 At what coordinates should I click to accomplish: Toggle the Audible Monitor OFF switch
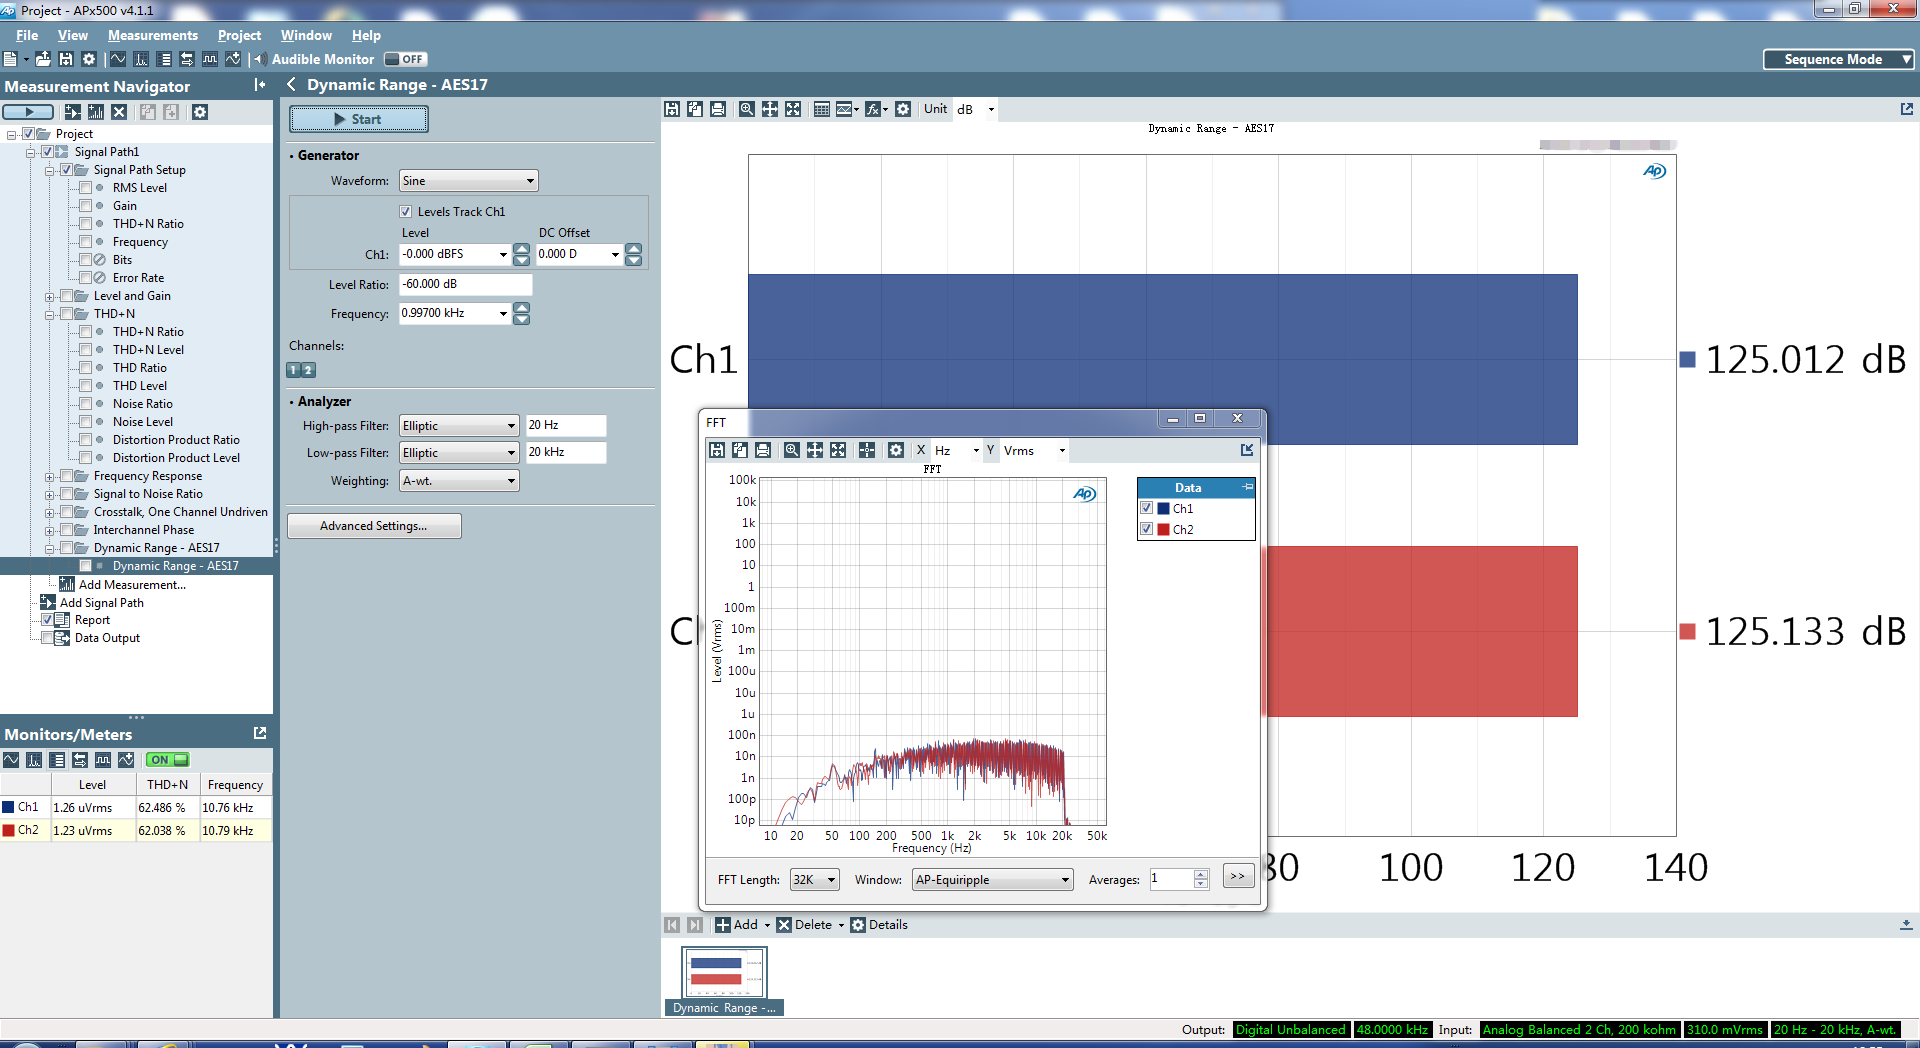coord(405,59)
